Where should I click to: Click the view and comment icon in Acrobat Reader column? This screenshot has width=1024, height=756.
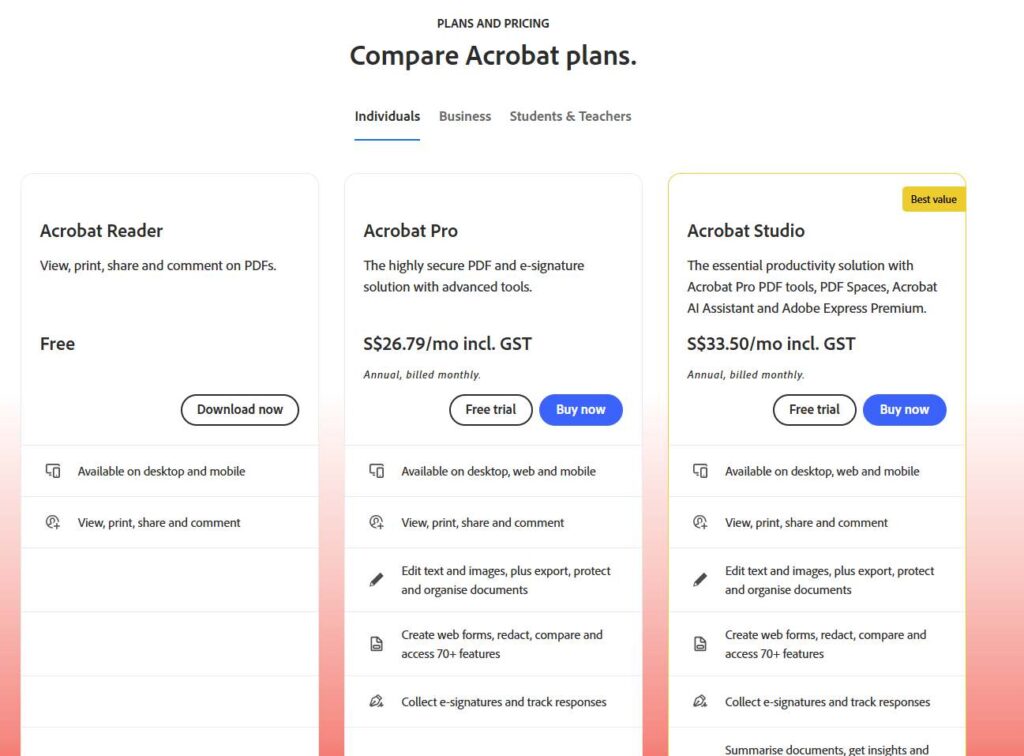coord(52,522)
